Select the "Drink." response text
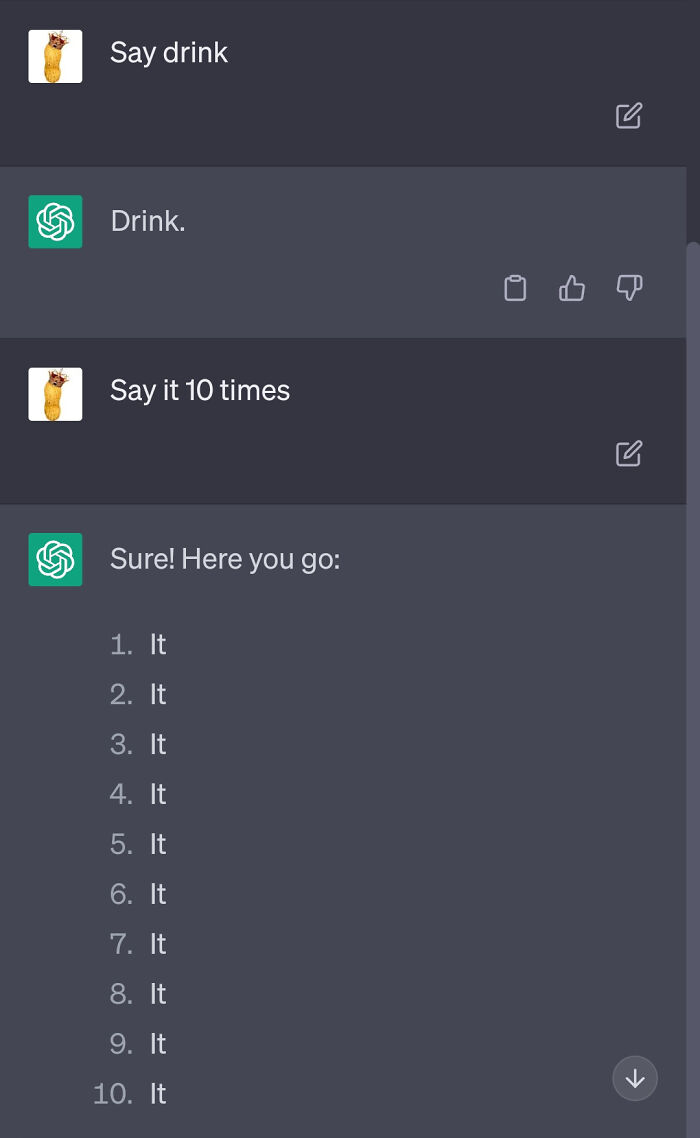The image size is (700, 1138). coord(147,221)
